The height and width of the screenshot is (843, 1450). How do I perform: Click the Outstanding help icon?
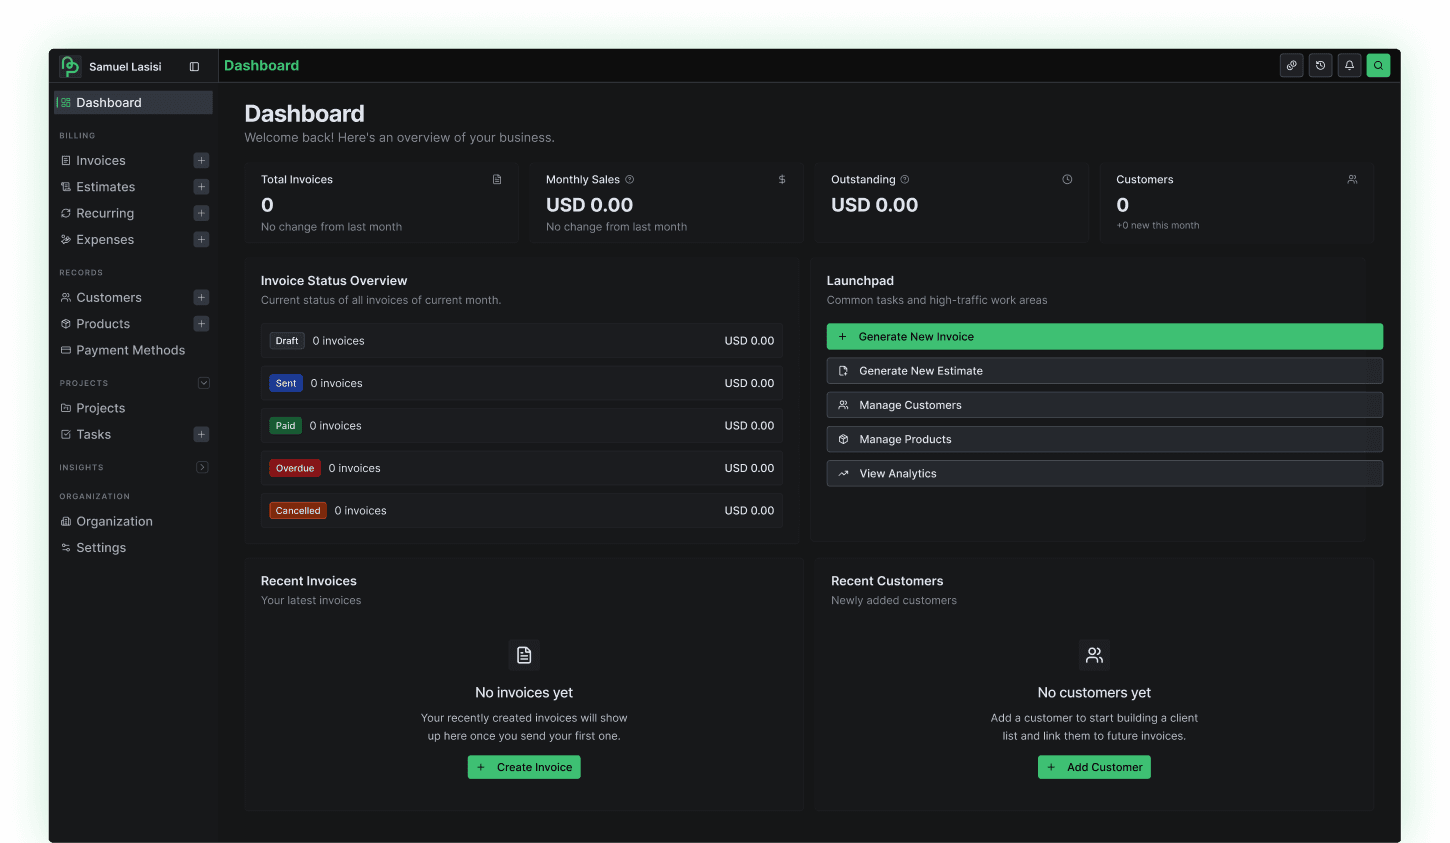[x=905, y=180]
